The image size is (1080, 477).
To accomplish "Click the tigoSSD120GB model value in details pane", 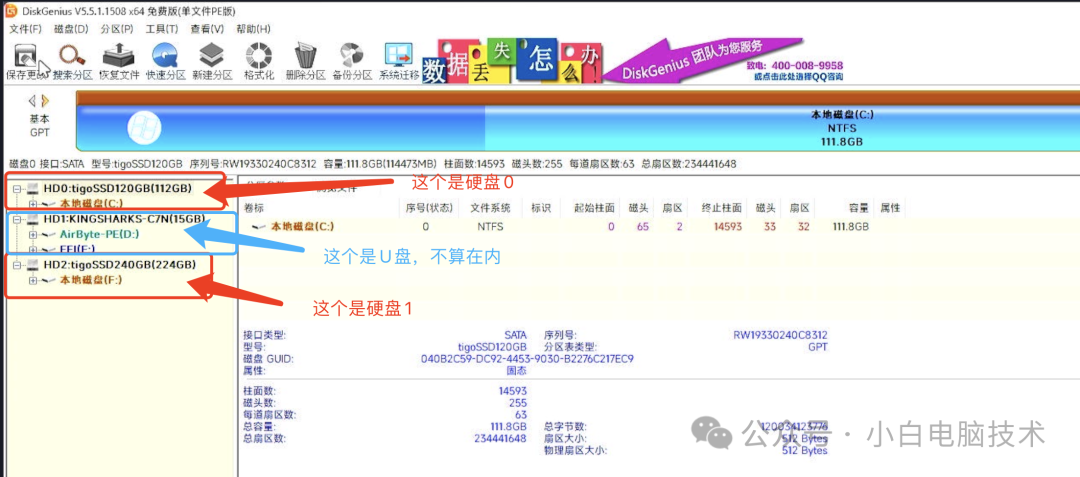I will pyautogui.click(x=492, y=347).
